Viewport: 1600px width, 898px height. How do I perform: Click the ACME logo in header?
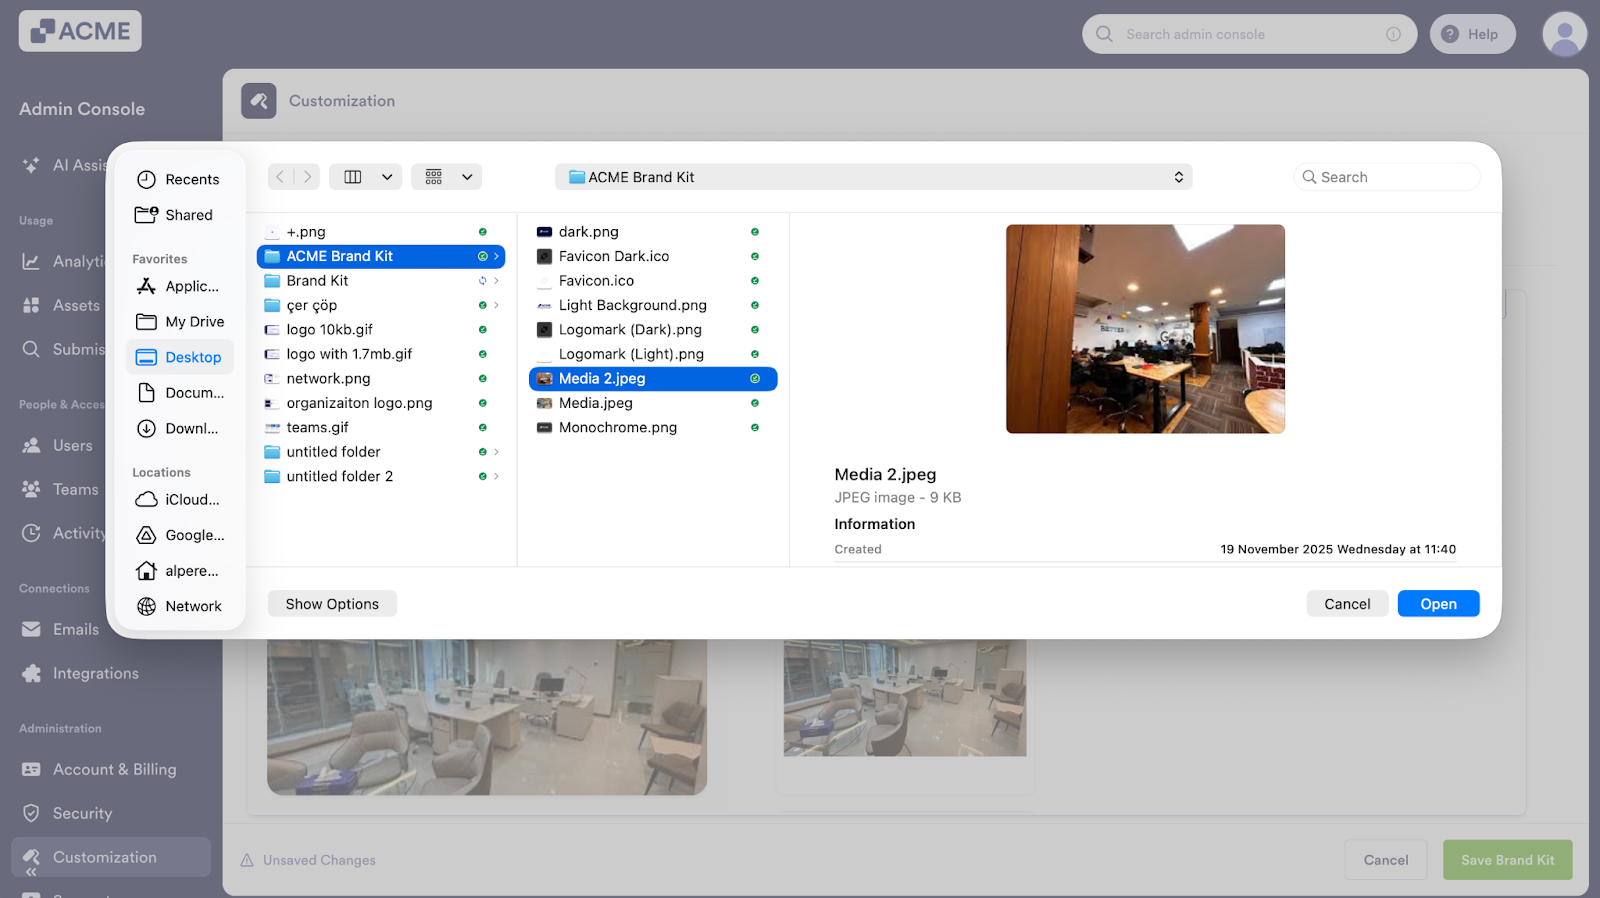[x=80, y=31]
